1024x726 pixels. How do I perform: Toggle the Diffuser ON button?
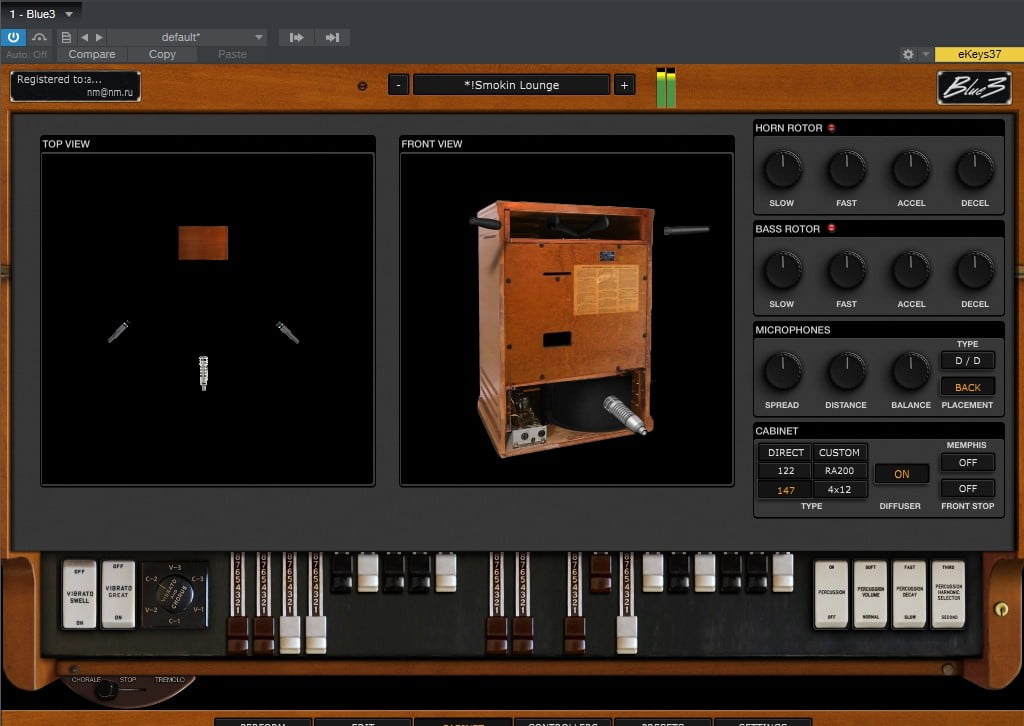coord(901,474)
